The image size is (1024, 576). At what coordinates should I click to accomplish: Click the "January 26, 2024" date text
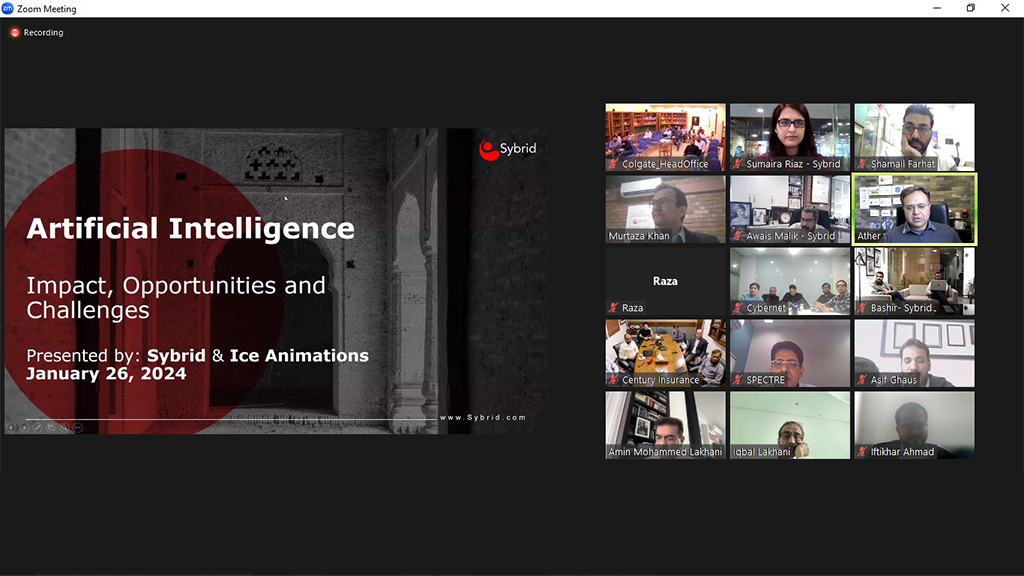(x=106, y=374)
